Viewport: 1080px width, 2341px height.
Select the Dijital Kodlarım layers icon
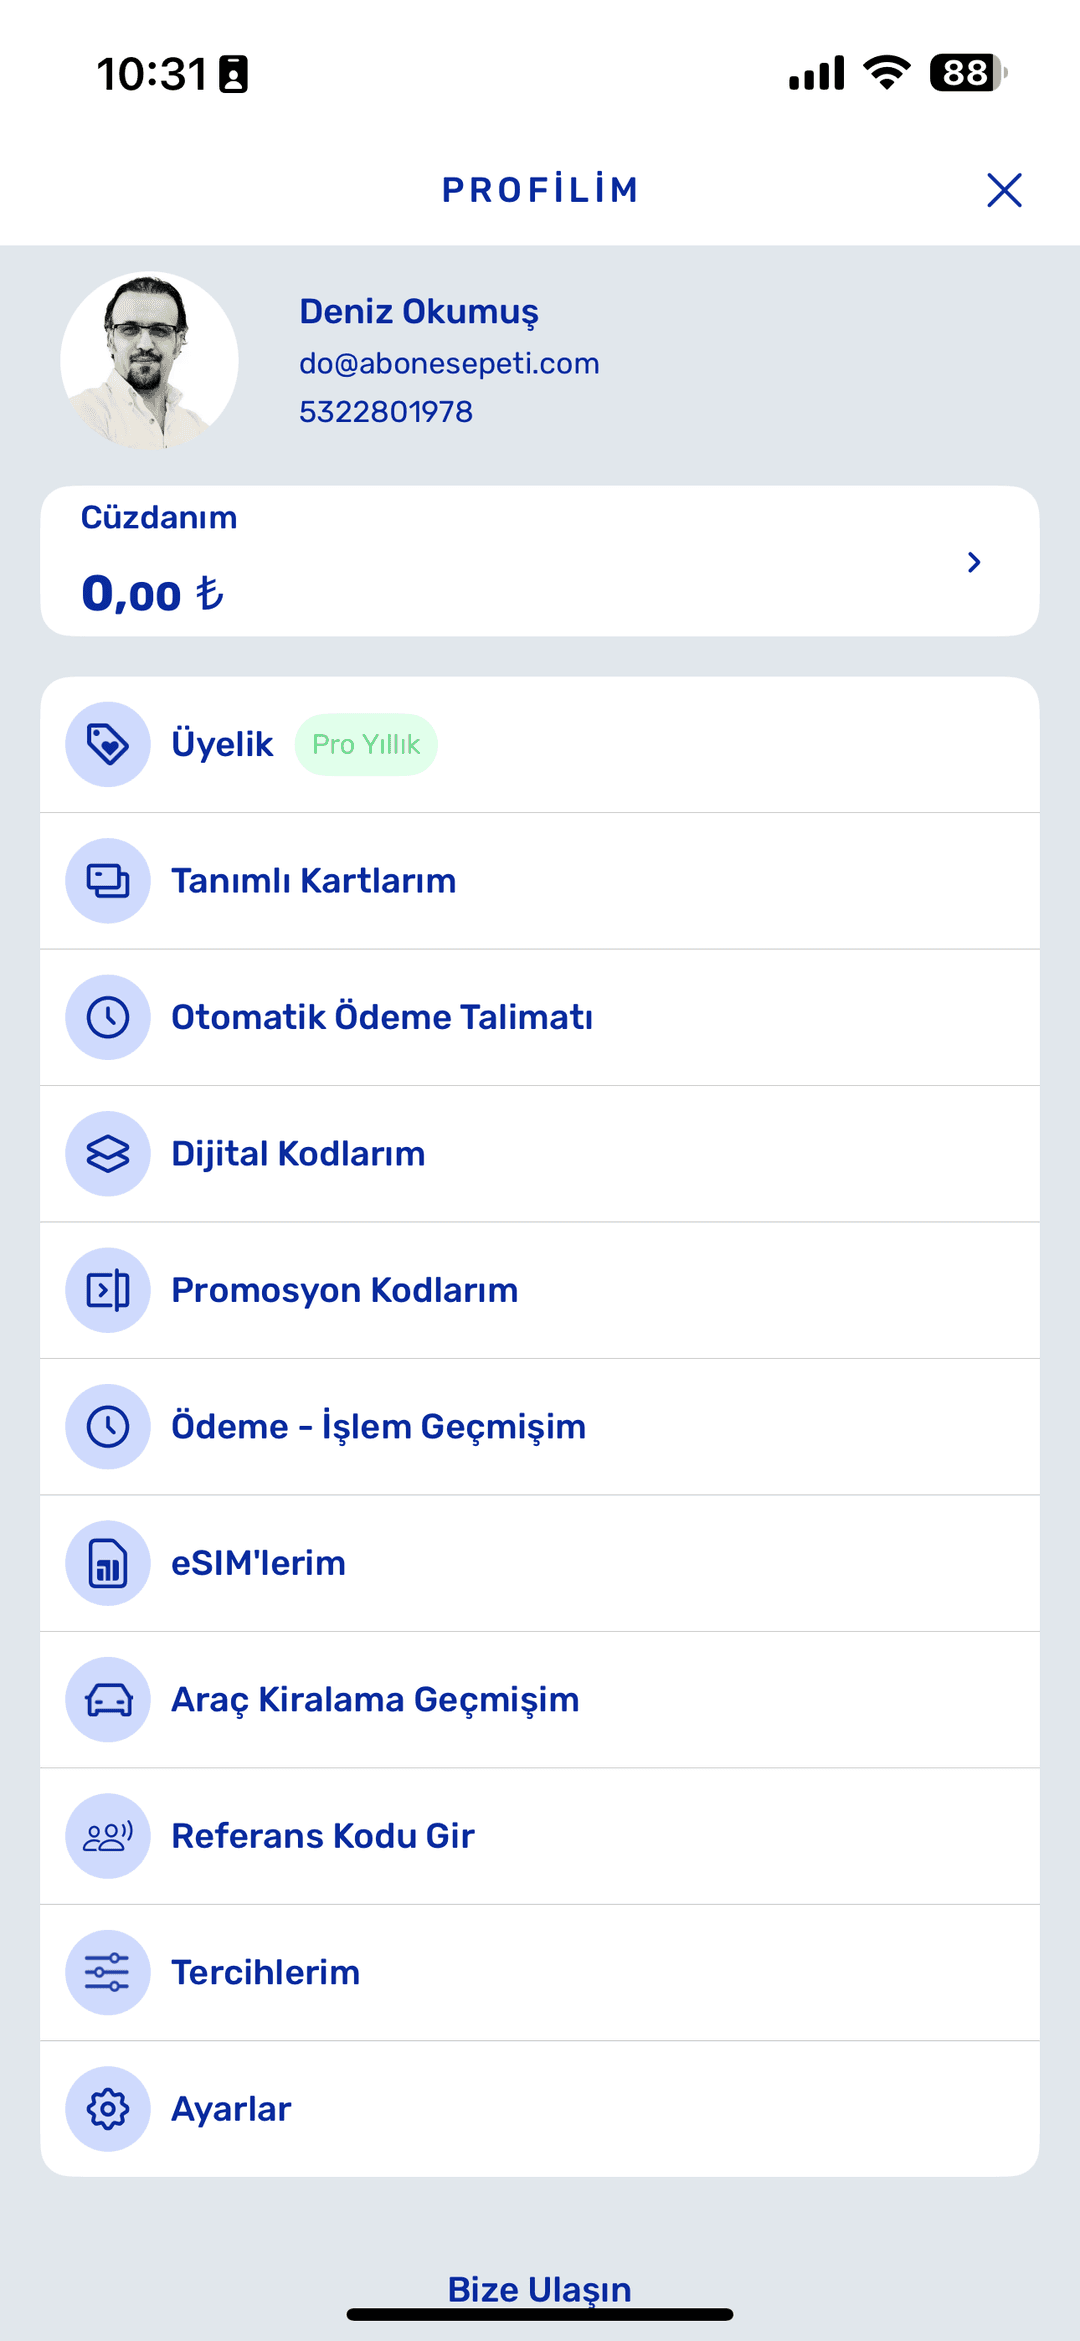(x=108, y=1154)
